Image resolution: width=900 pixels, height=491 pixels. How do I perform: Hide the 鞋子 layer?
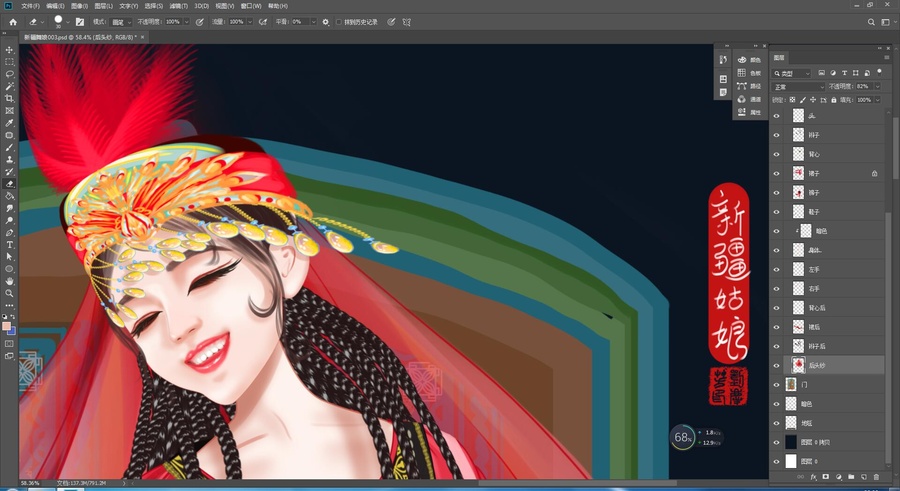click(777, 212)
